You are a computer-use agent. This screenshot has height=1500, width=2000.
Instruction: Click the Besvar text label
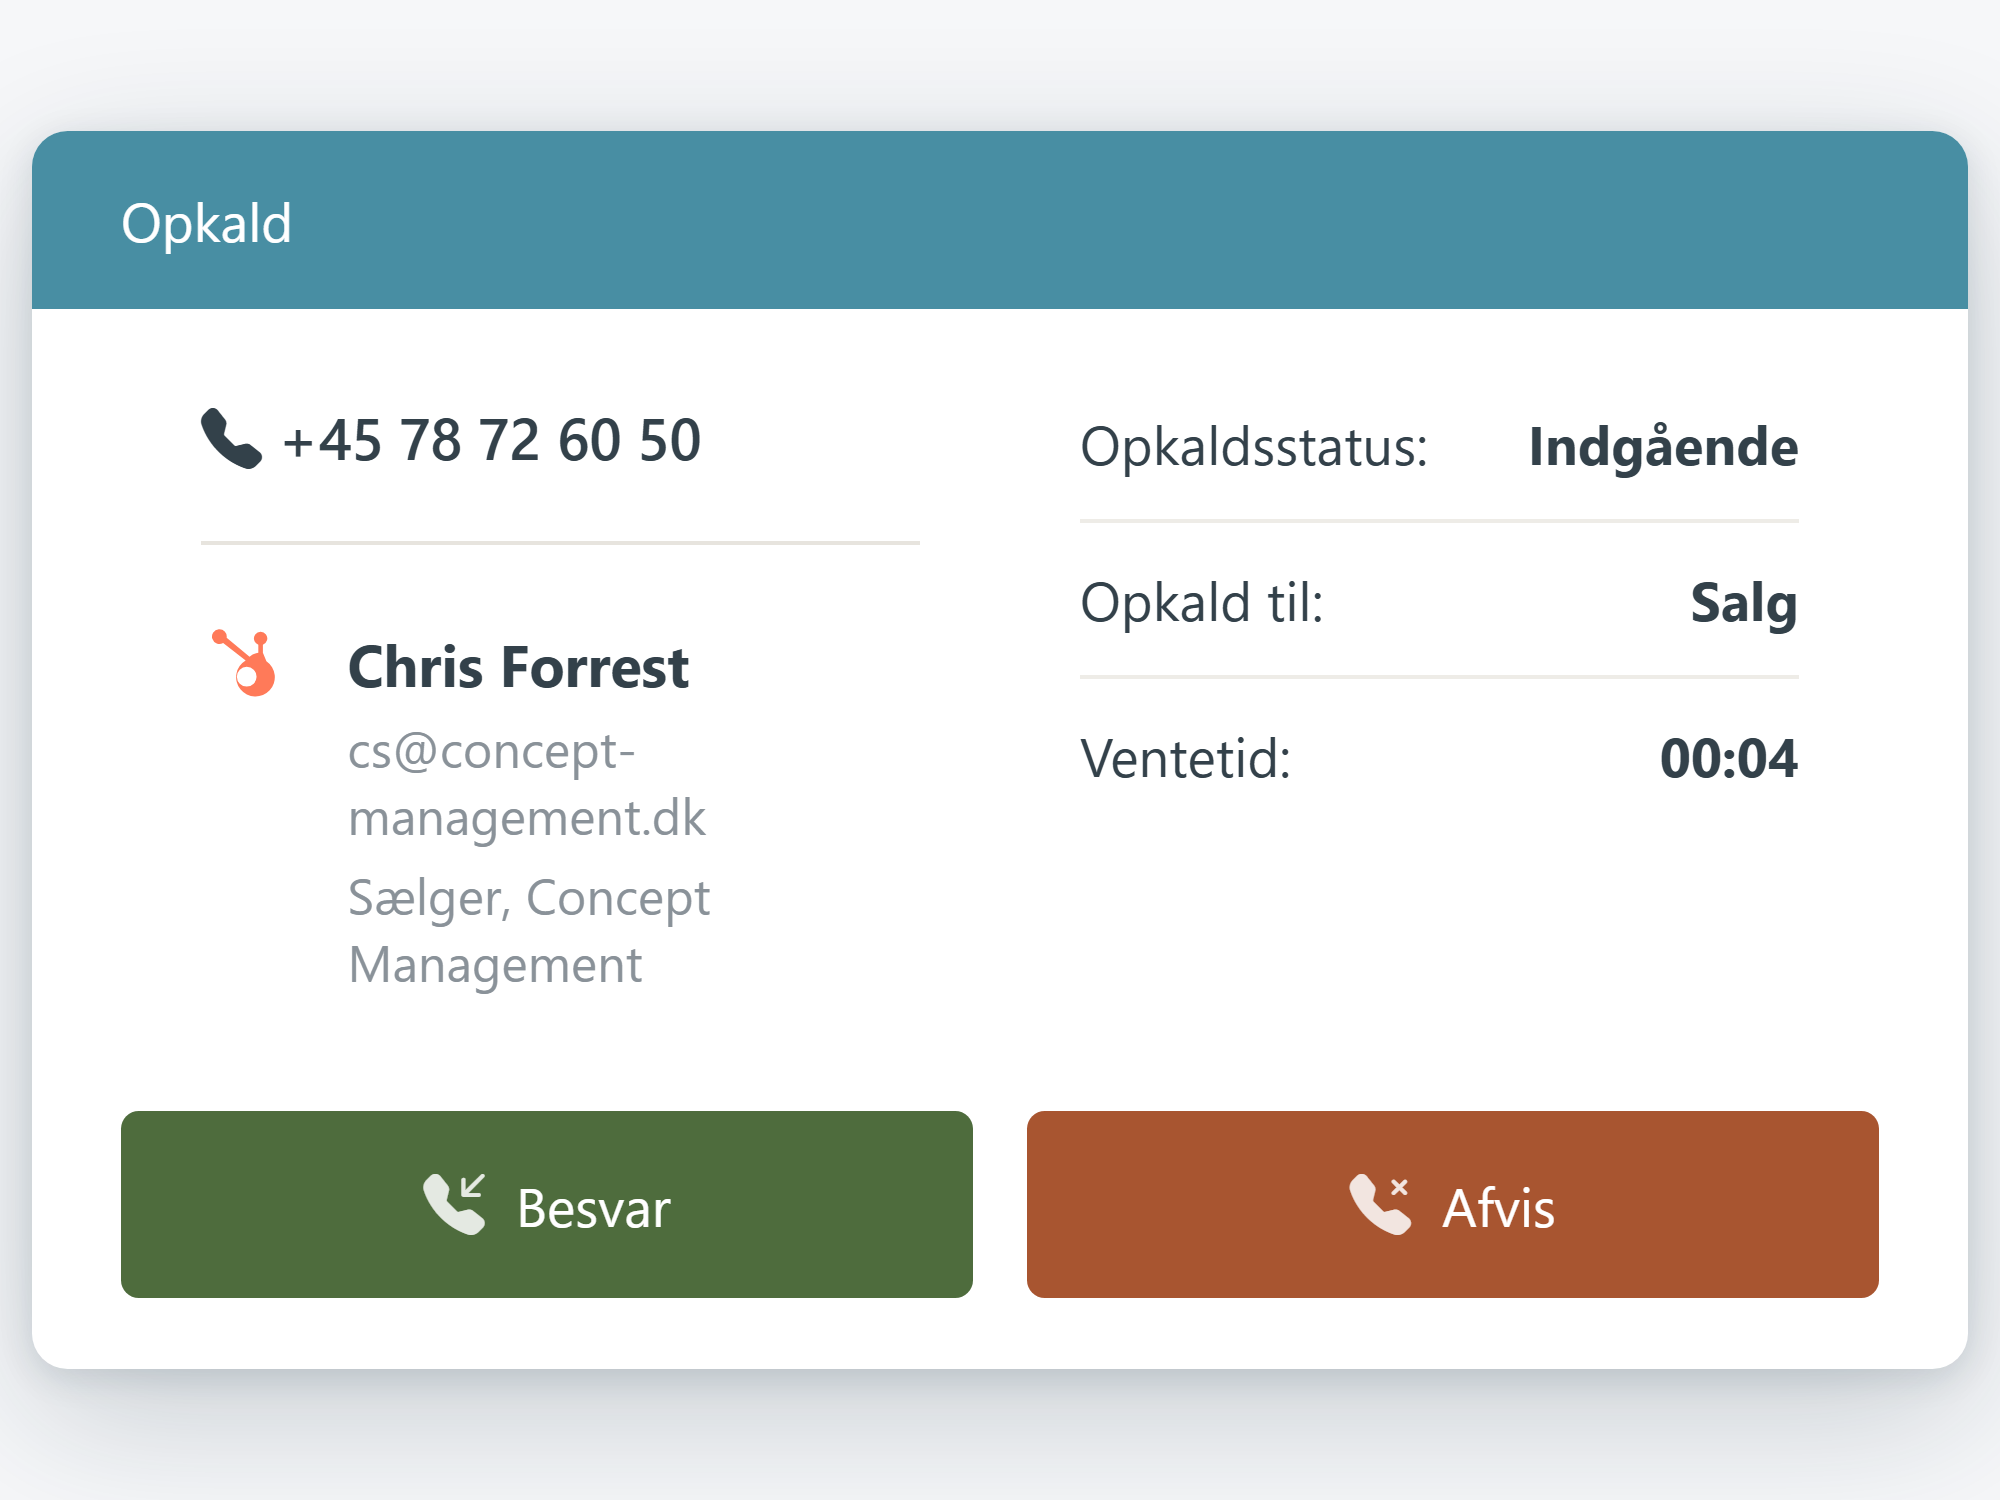click(x=594, y=1208)
